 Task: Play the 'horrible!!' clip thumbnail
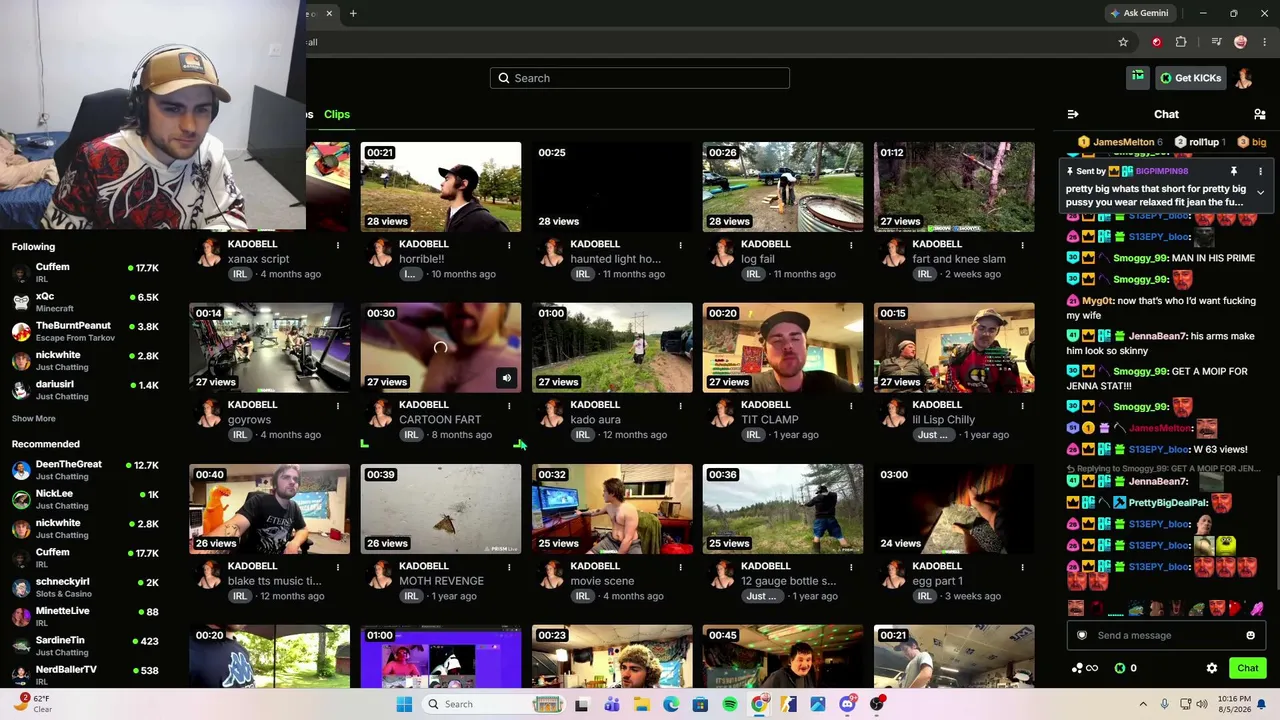441,187
